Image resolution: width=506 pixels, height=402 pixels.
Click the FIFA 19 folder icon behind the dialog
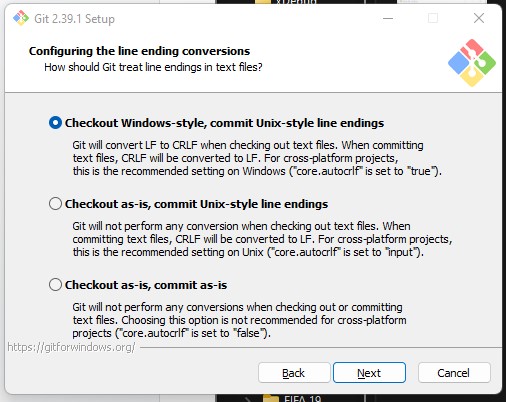click(x=271, y=398)
